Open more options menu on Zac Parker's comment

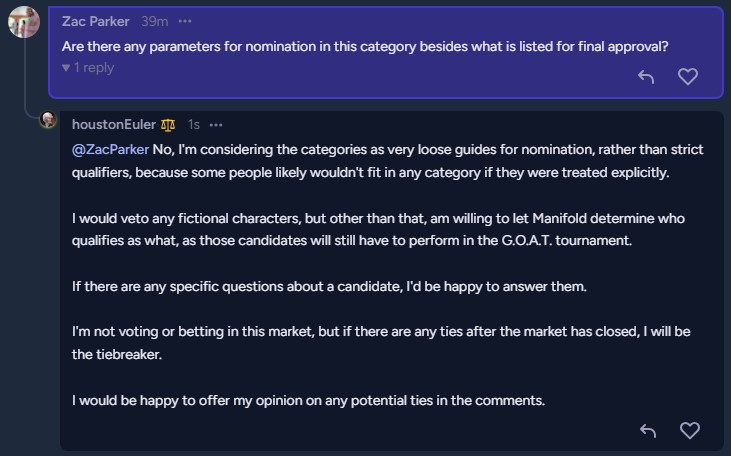click(185, 21)
